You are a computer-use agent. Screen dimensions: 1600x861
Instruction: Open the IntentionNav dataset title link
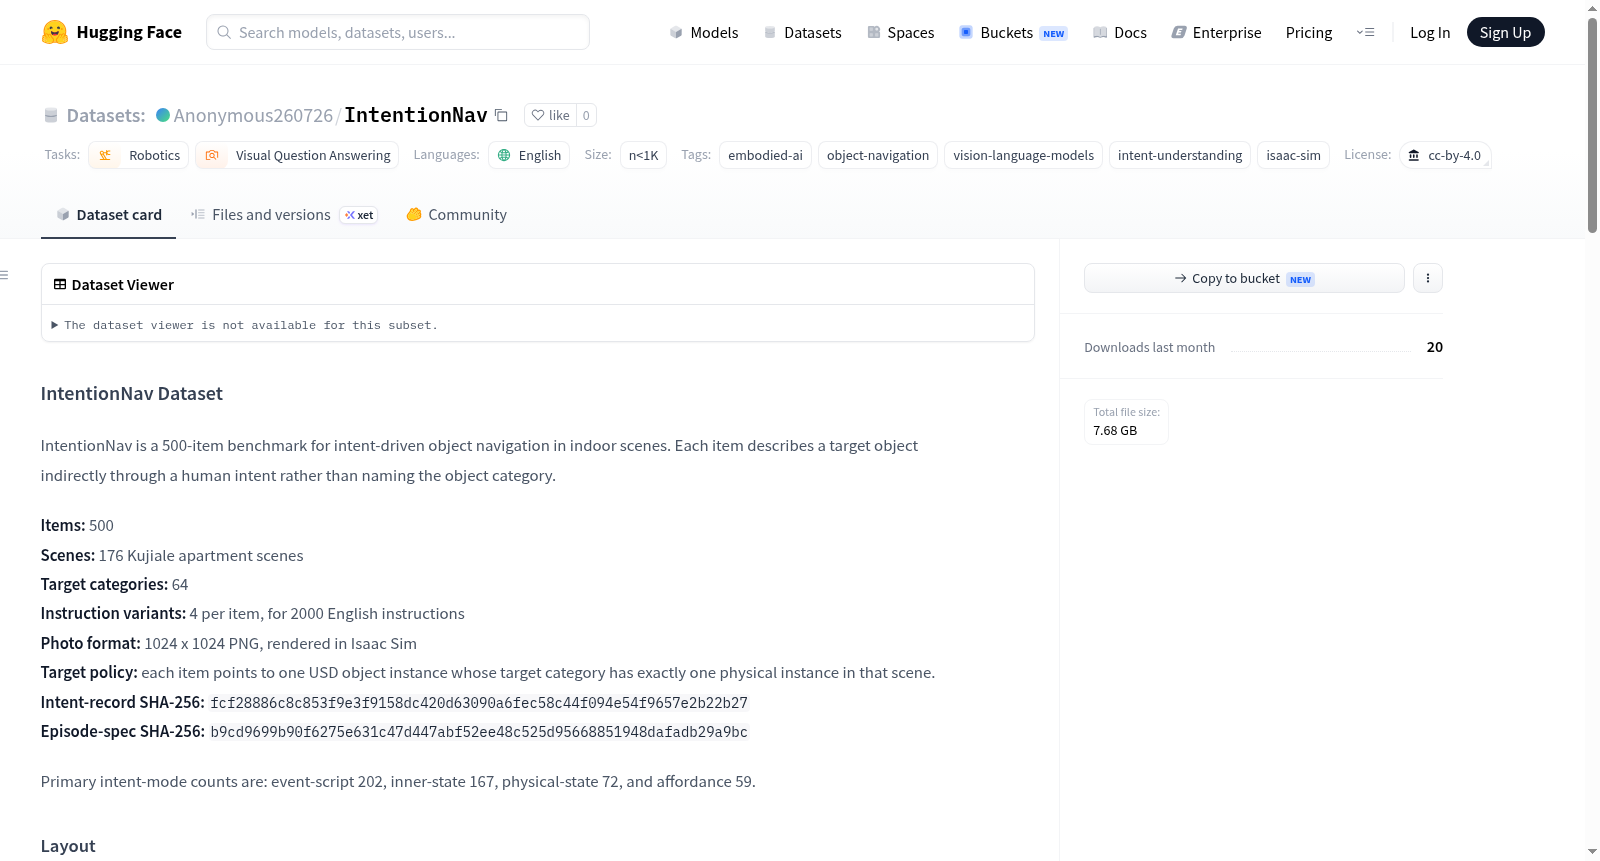pyautogui.click(x=416, y=115)
